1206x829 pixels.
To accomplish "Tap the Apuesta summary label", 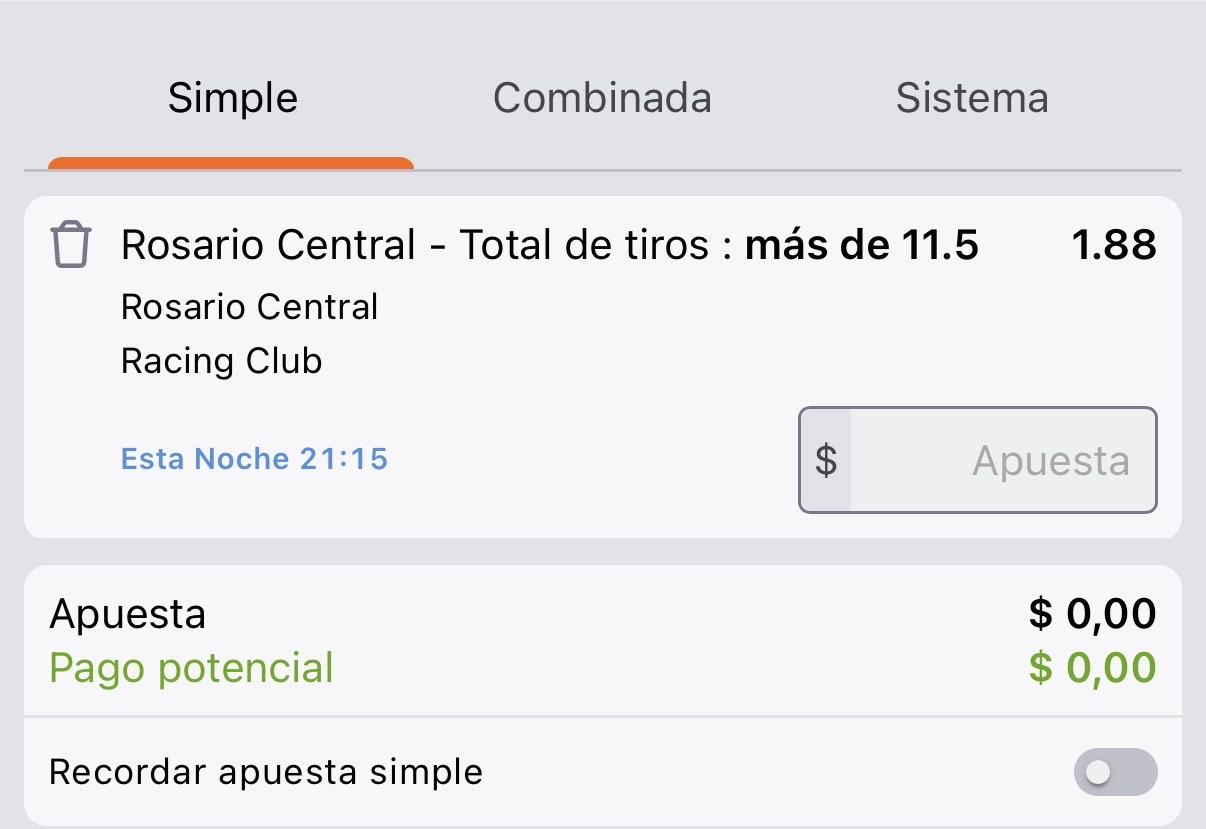I will (x=128, y=614).
